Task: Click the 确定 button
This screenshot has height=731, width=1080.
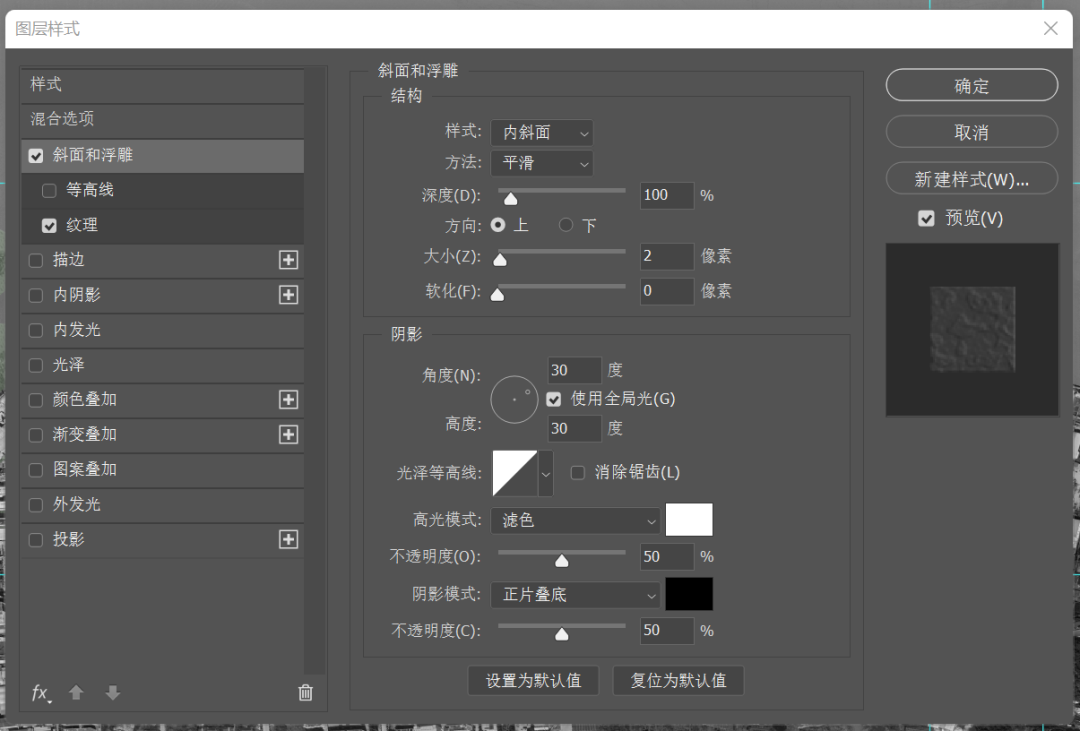Action: (971, 86)
